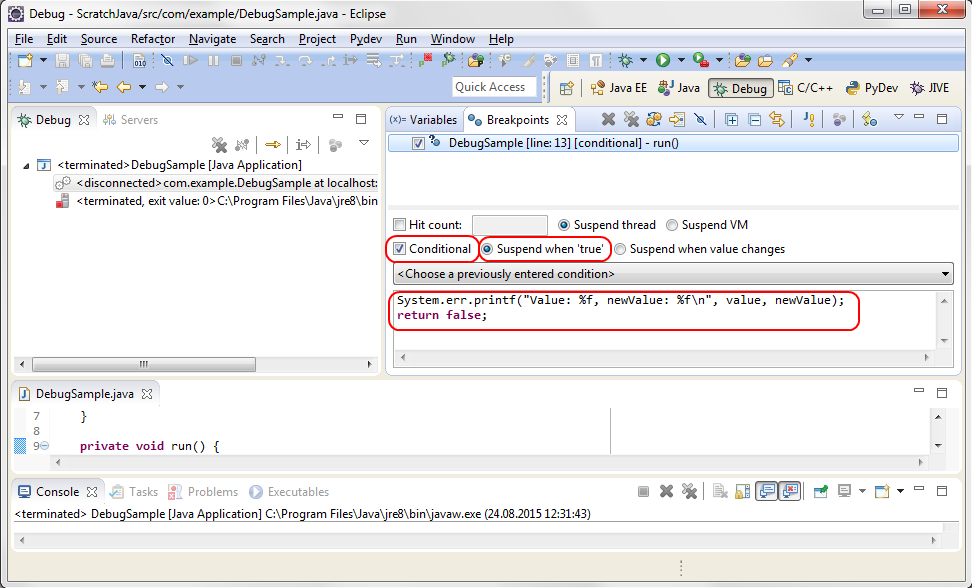
Task: Open the dropdown arrow next to the New icon
Action: click(43, 60)
